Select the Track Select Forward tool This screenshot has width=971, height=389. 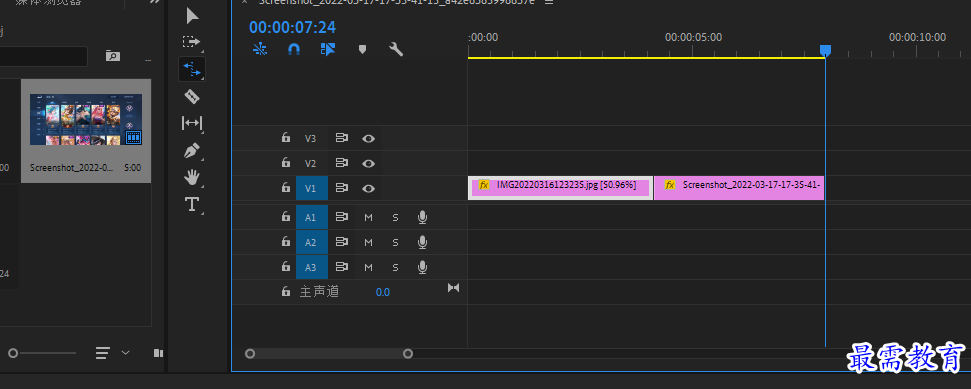(x=191, y=42)
